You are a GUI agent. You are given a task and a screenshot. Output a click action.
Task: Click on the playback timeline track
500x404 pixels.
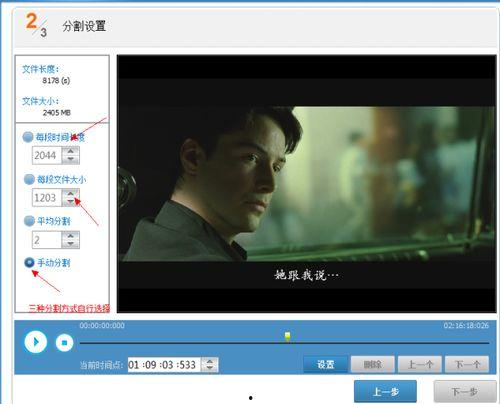pyautogui.click(x=284, y=343)
